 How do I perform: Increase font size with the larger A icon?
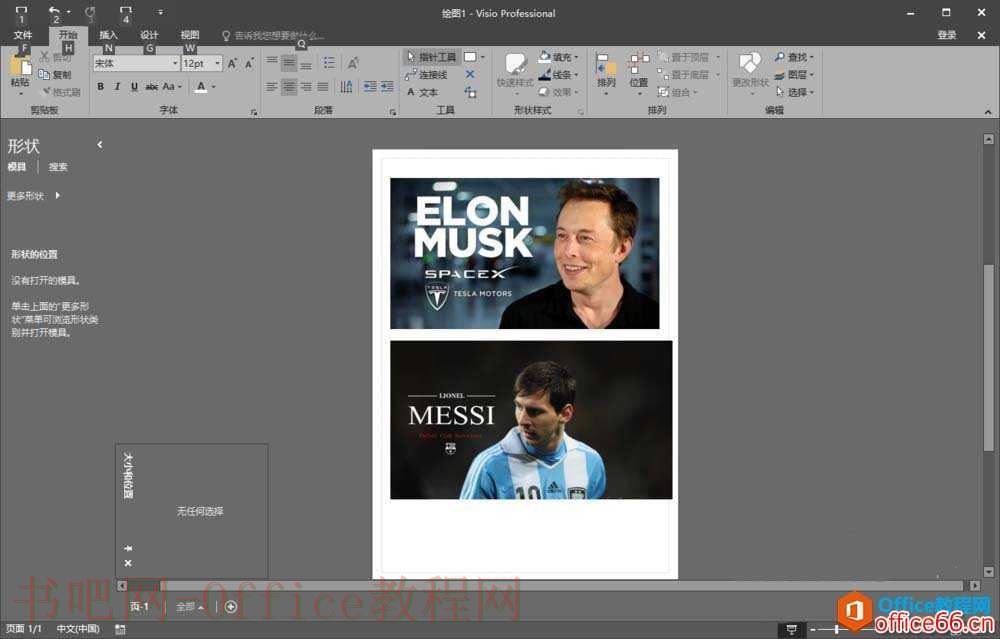point(232,63)
